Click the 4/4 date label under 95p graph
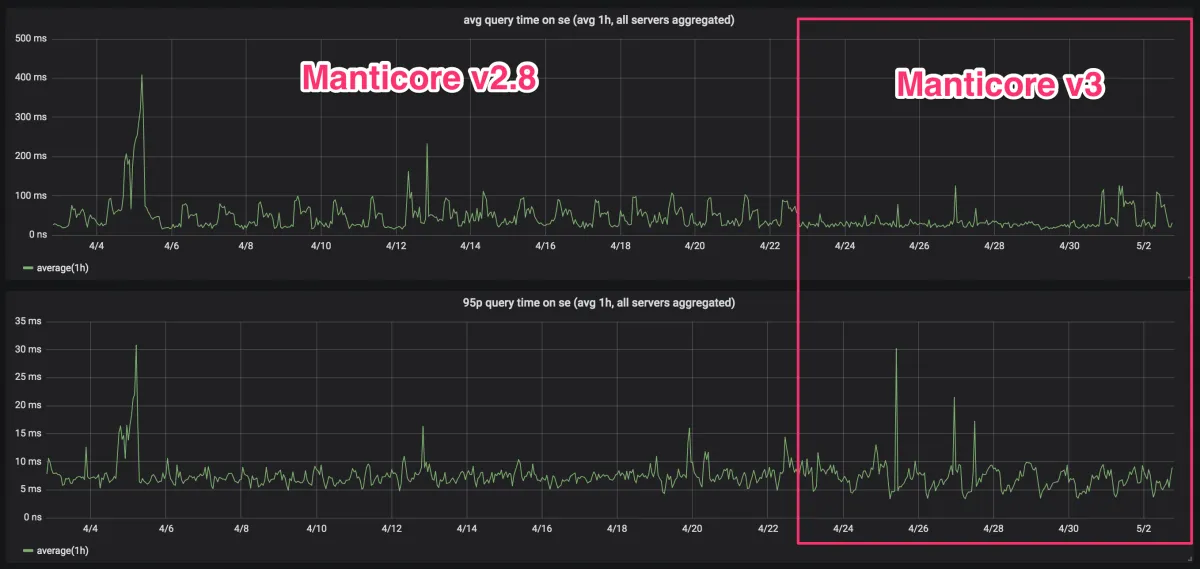This screenshot has height=569, width=1200. pyautogui.click(x=90, y=528)
